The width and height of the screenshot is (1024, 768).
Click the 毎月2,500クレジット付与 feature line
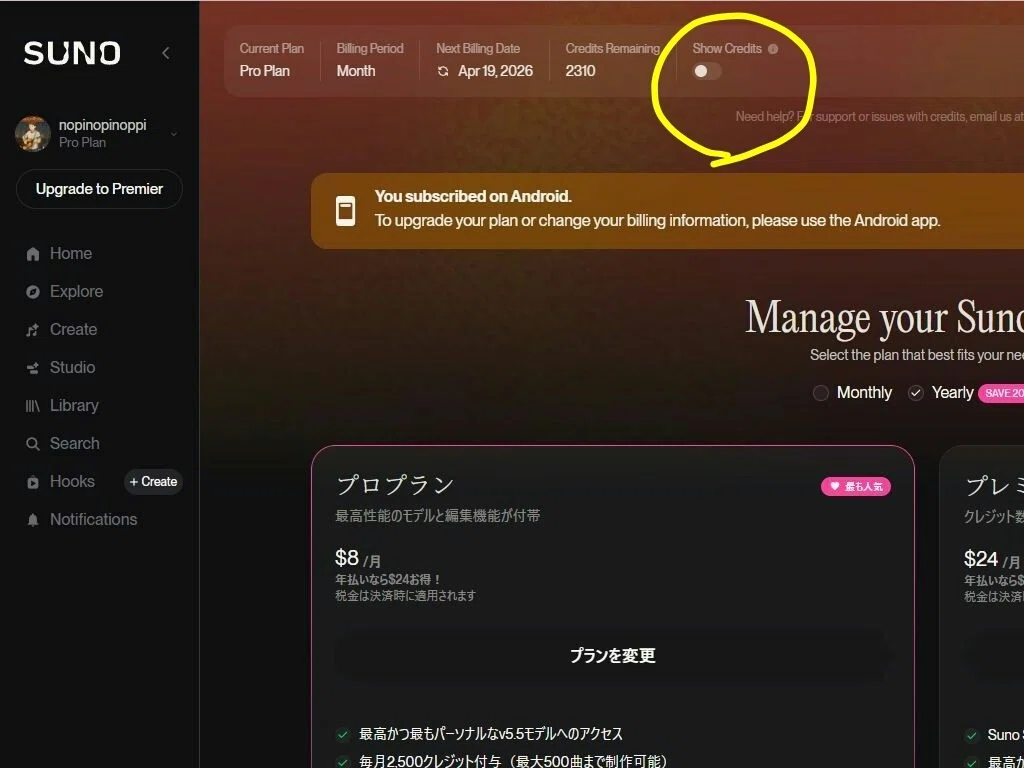pos(513,761)
